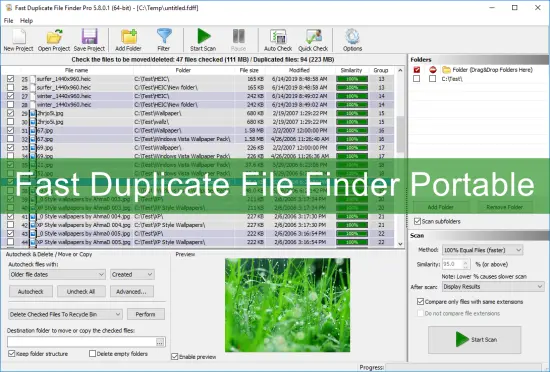The image size is (550, 372).
Task: Click the yellow folder icon in Folders panel
Action: 446,69
